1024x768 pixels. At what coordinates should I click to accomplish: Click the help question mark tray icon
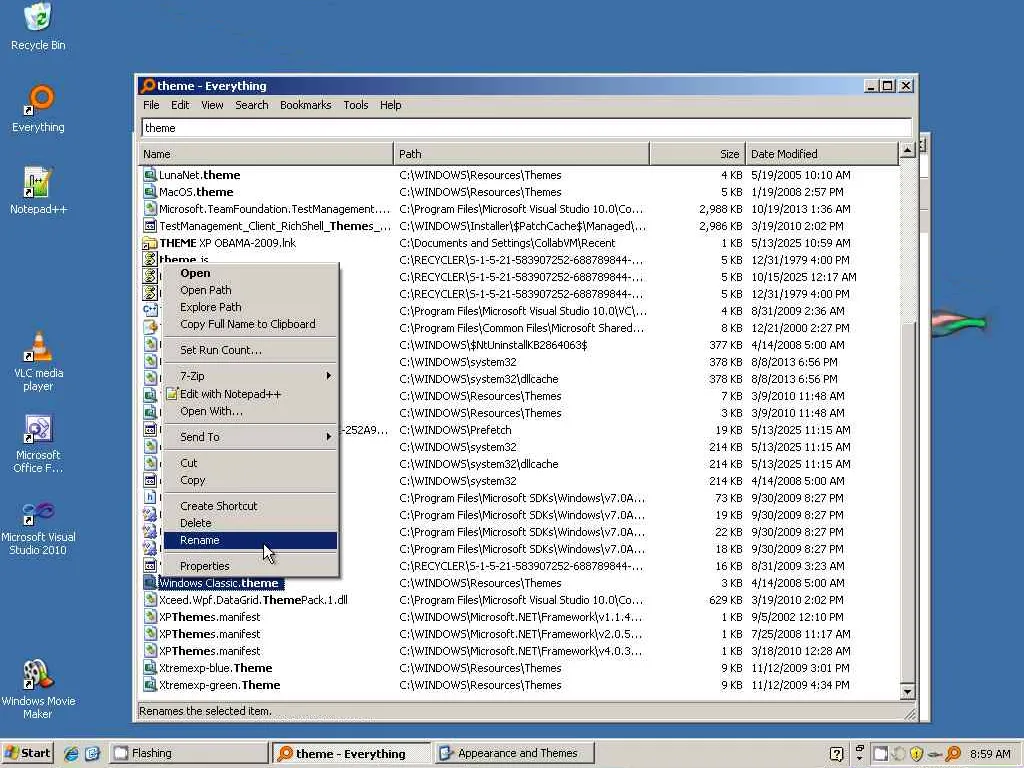pyautogui.click(x=837, y=754)
